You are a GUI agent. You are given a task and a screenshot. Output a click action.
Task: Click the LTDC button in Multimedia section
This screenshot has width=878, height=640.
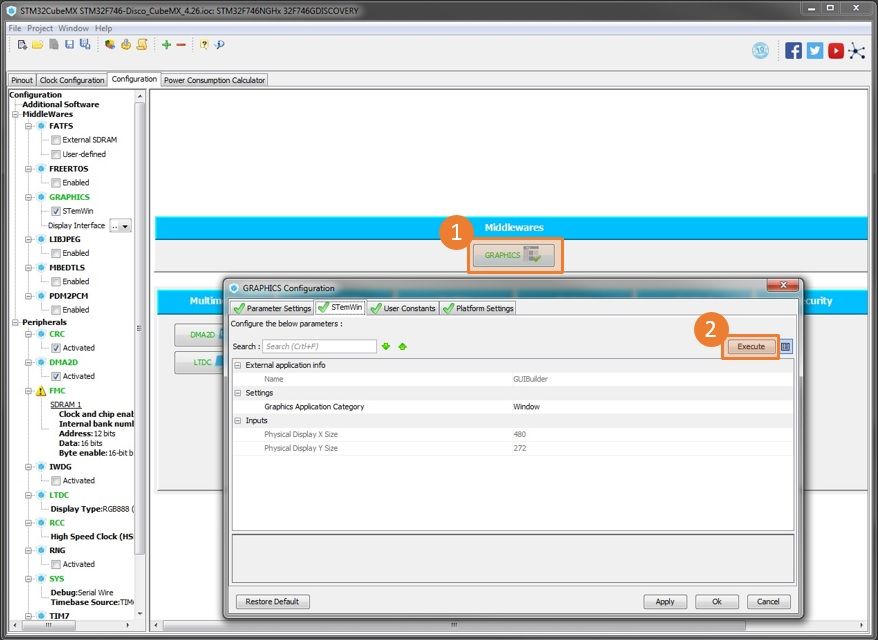coord(200,362)
